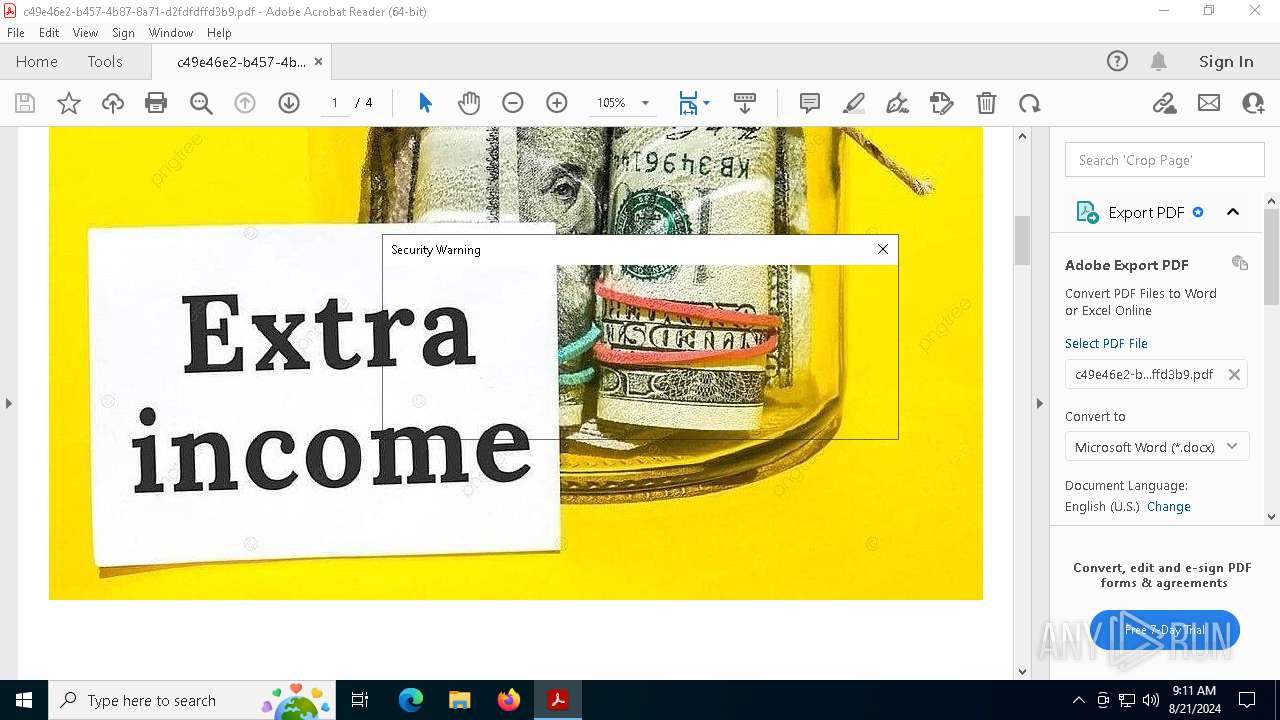Open the File menu
Viewport: 1280px width, 720px height.
point(16,33)
